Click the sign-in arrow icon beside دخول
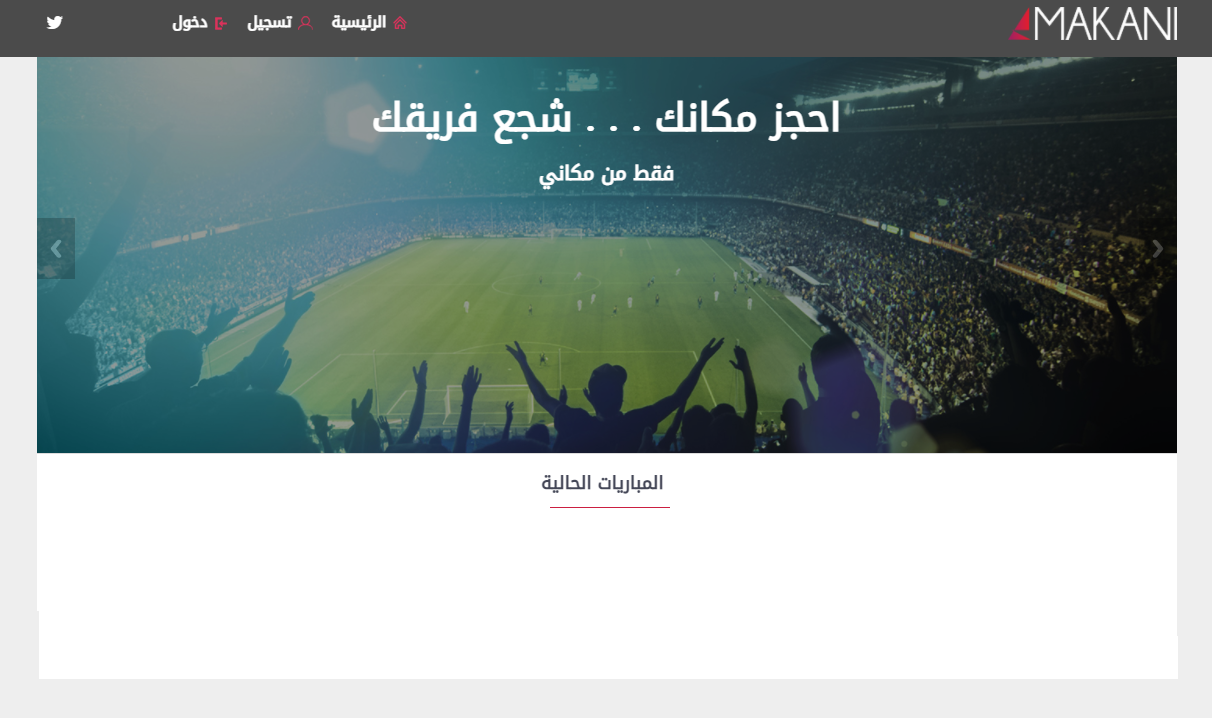Image resolution: width=1212 pixels, height=718 pixels. coord(221,22)
